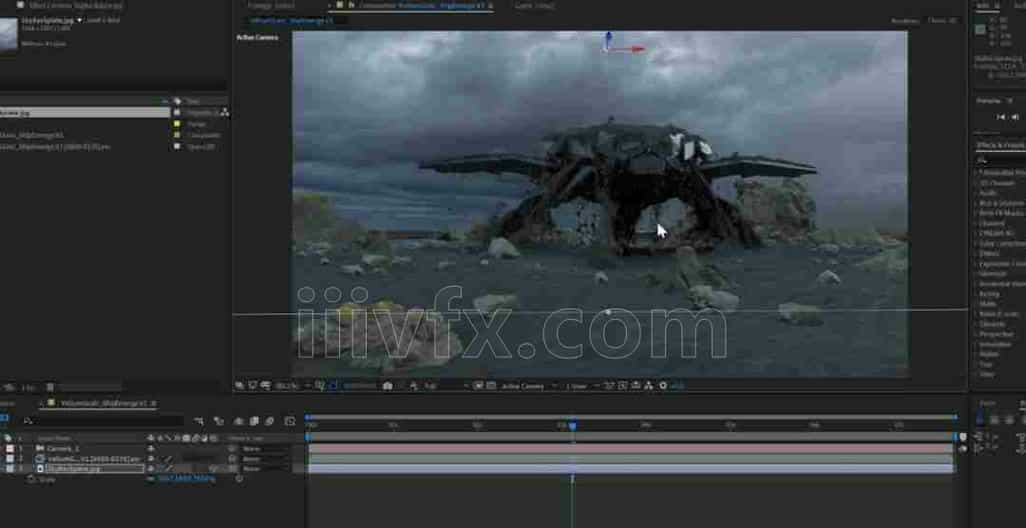Click the fast previews icon below viewer
The width and height of the screenshot is (1026, 528).
pyautogui.click(x=624, y=386)
